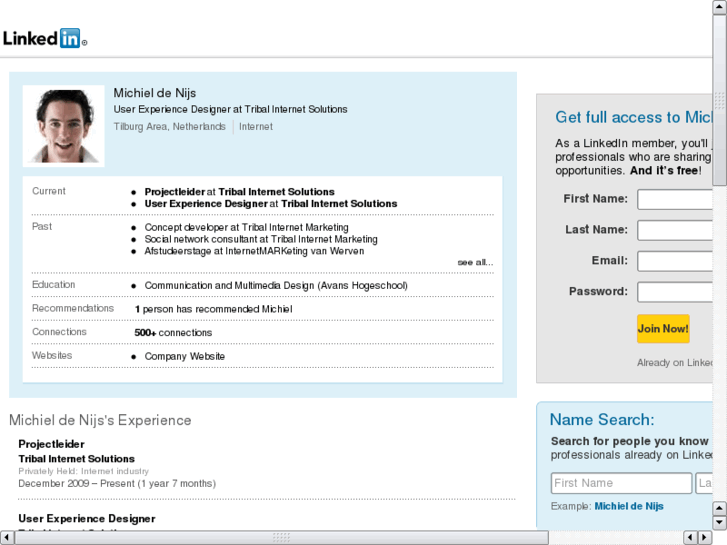Click Afstudeerstage at InternetMARKeting van Werven

point(254,251)
